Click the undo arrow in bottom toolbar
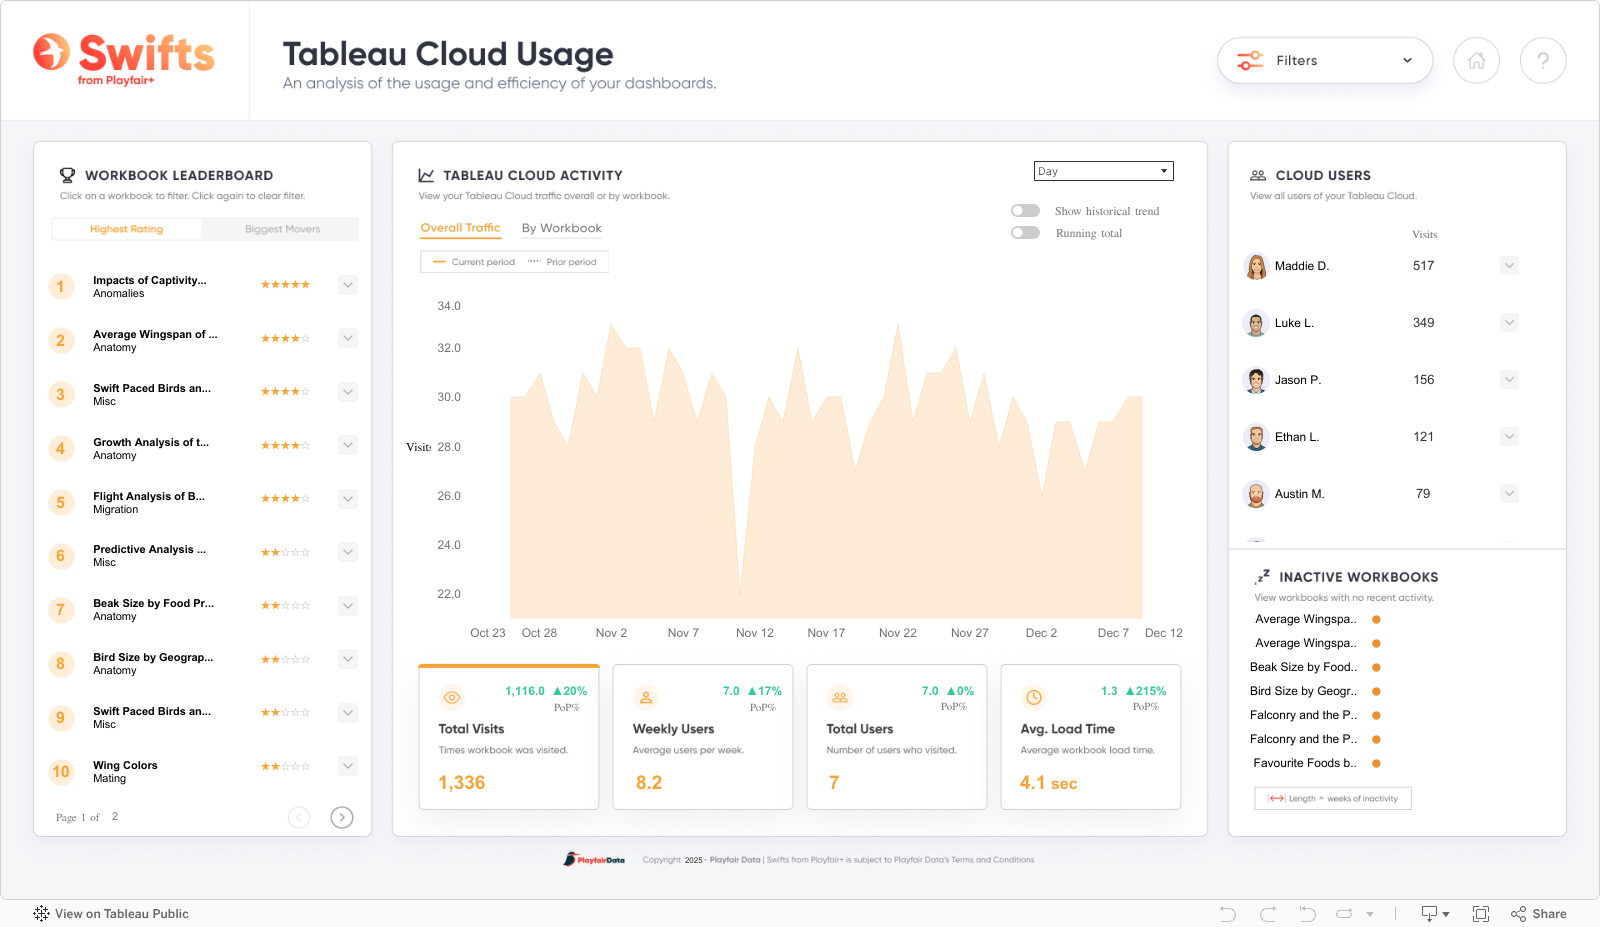This screenshot has height=927, width=1600. (x=1228, y=914)
